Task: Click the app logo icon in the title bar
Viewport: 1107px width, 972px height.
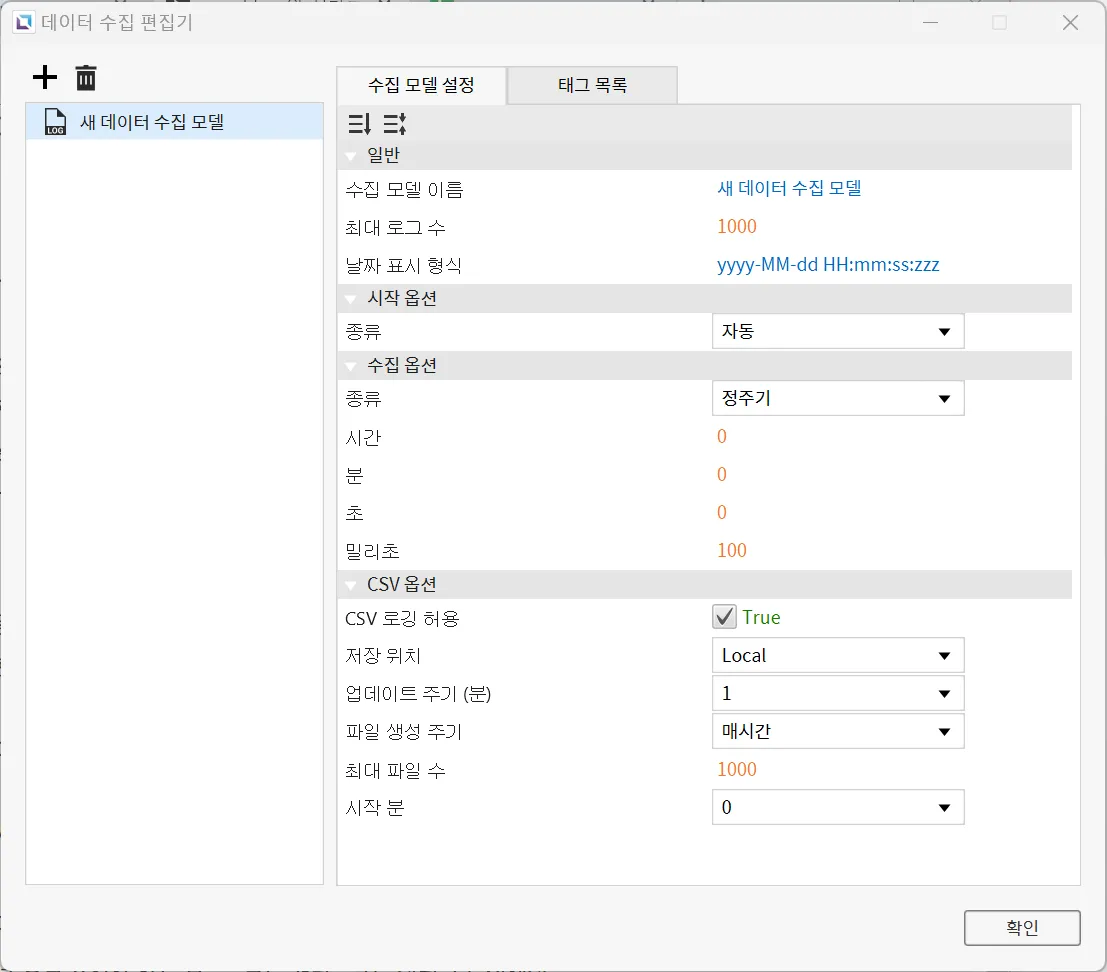Action: coord(22,22)
